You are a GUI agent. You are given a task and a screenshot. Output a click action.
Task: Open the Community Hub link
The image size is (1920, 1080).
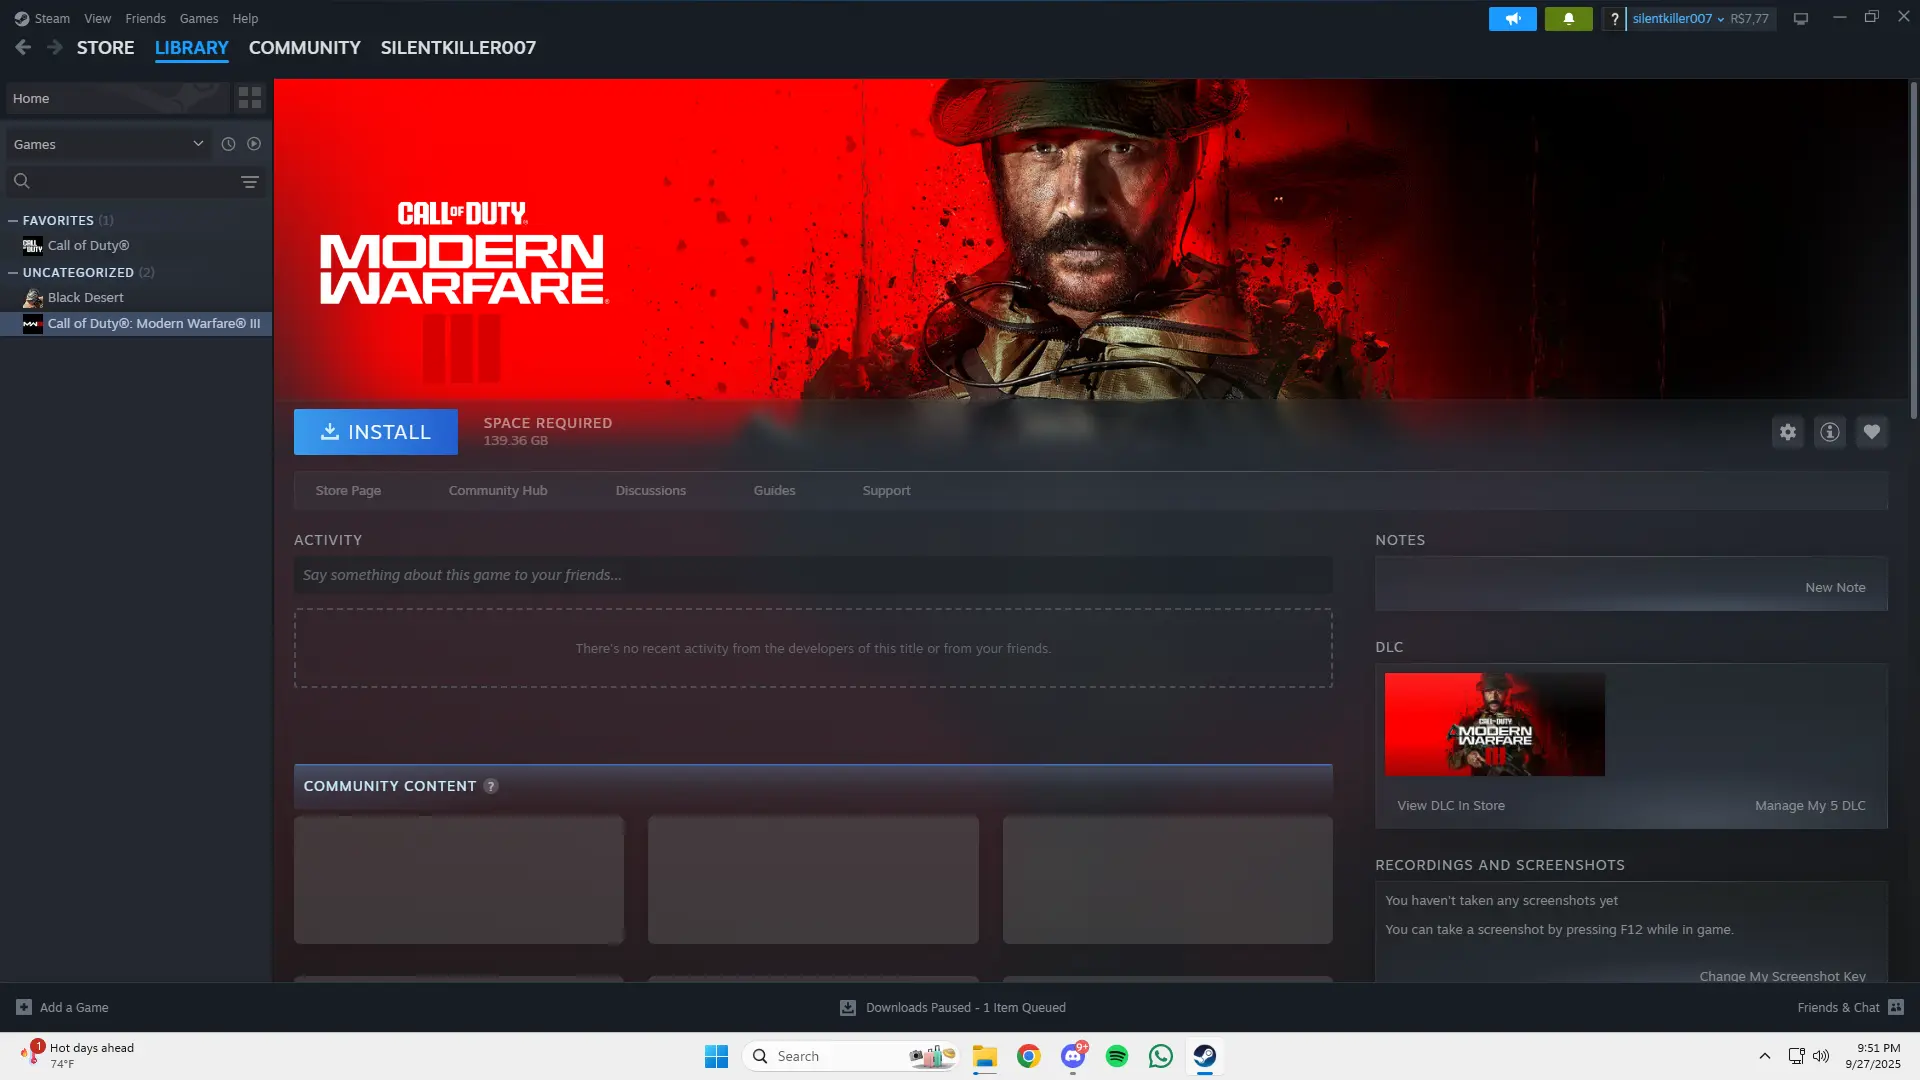click(498, 490)
